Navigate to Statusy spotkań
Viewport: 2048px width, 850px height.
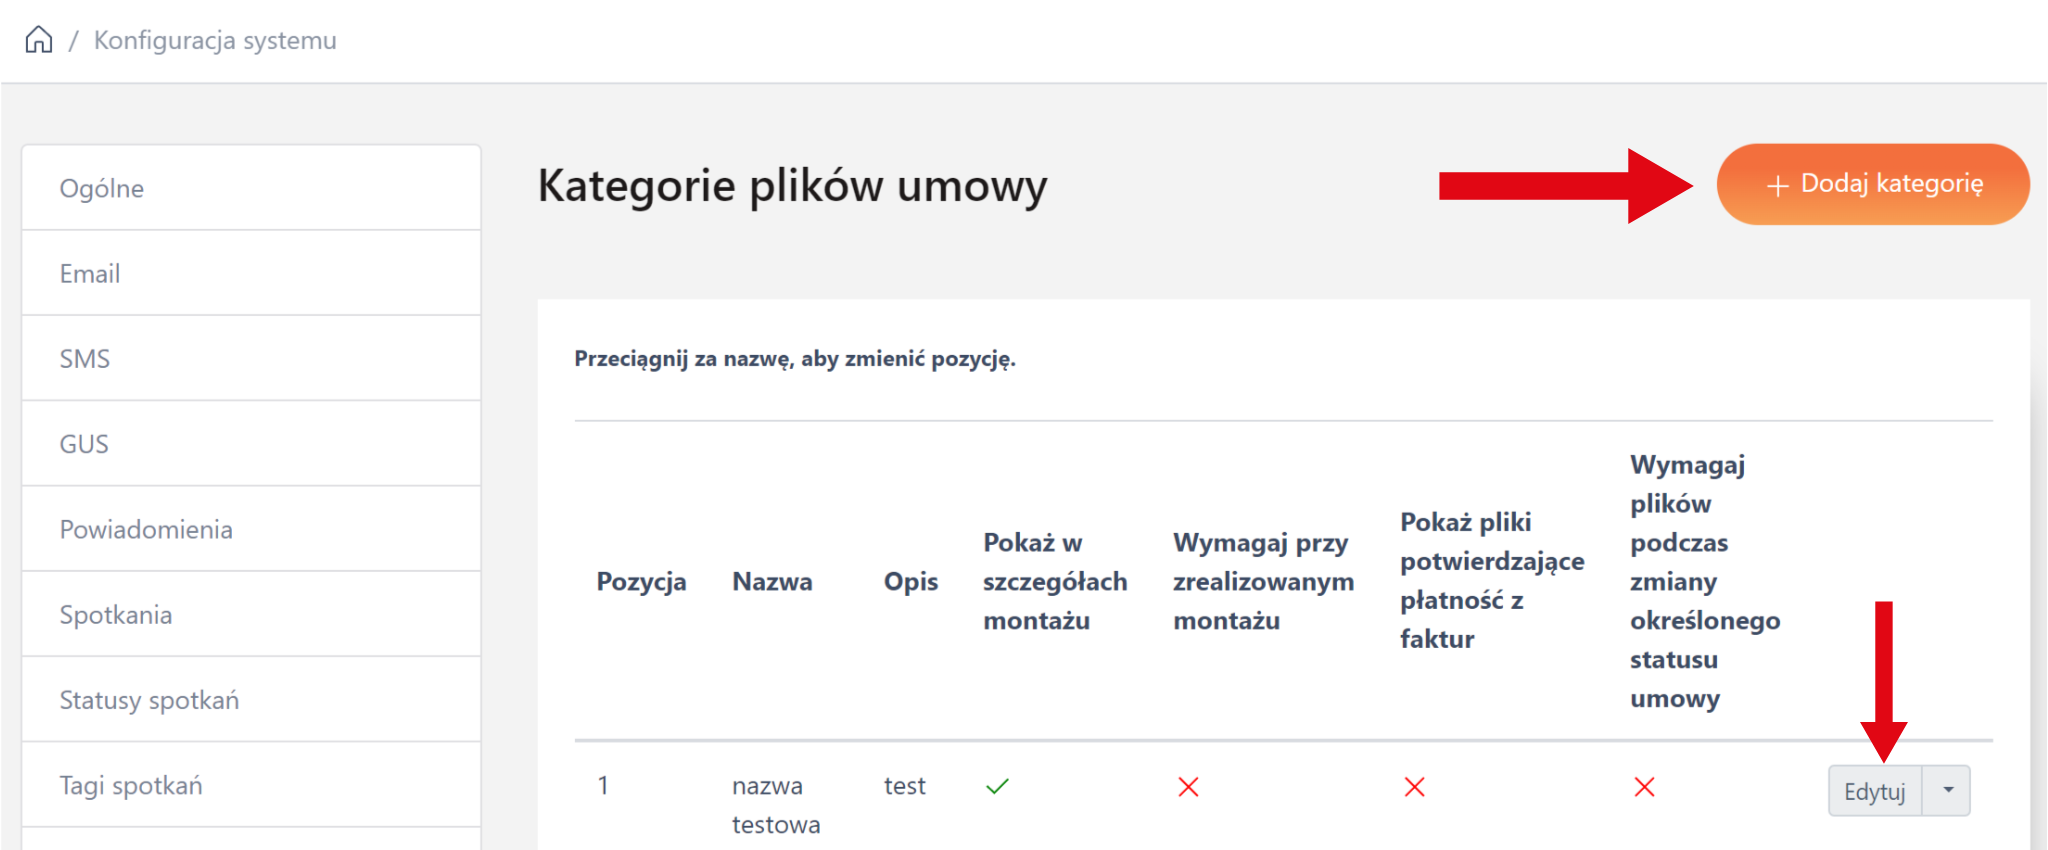[149, 700]
